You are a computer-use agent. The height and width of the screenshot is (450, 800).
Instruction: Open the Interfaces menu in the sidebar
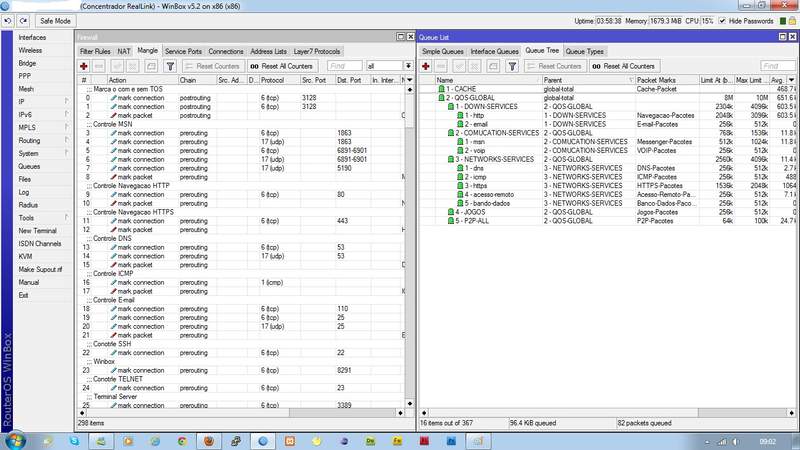coord(32,37)
